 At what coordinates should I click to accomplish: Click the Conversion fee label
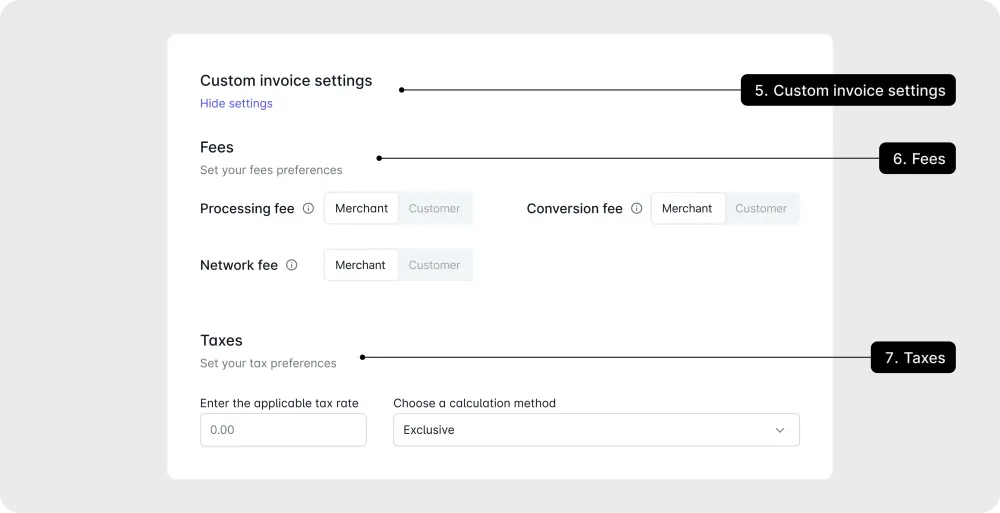[x=575, y=209]
